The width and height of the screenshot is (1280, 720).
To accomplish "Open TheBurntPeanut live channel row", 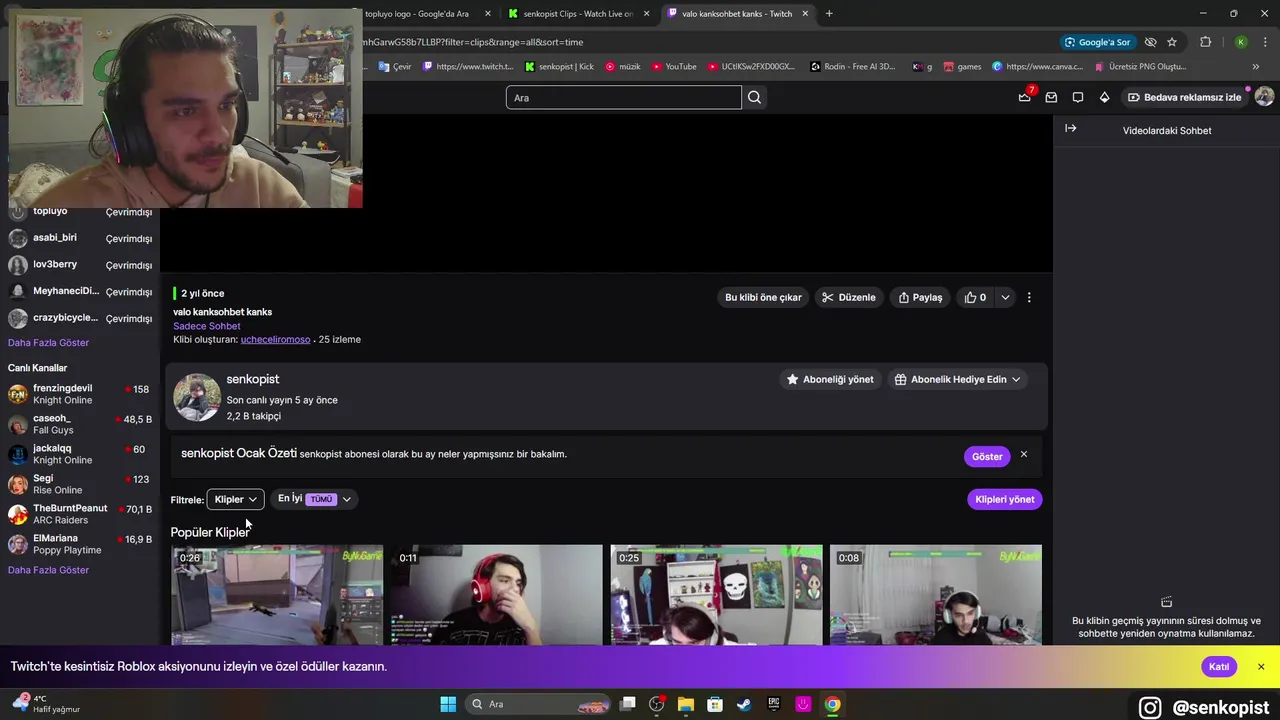I will click(x=80, y=514).
